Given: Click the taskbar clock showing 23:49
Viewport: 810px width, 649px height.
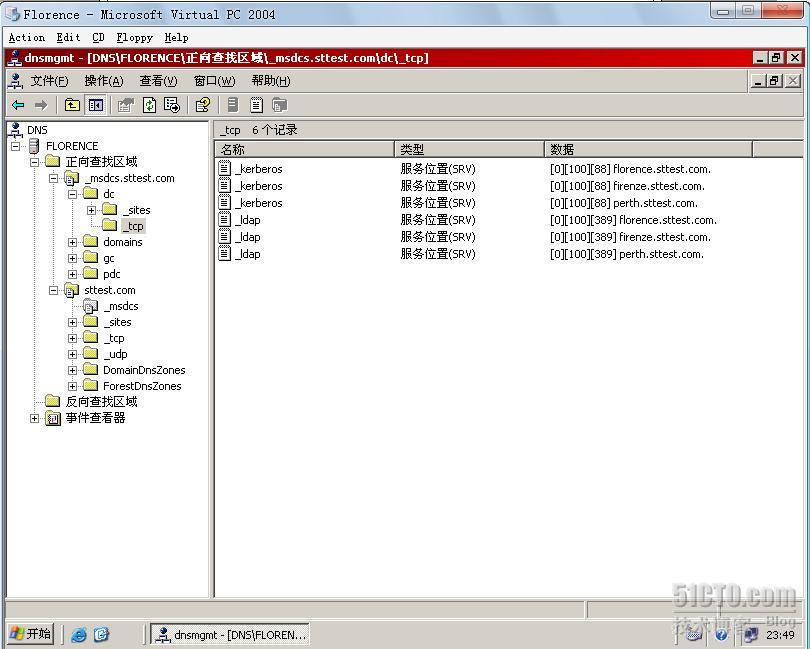Looking at the screenshot, I should 781,635.
